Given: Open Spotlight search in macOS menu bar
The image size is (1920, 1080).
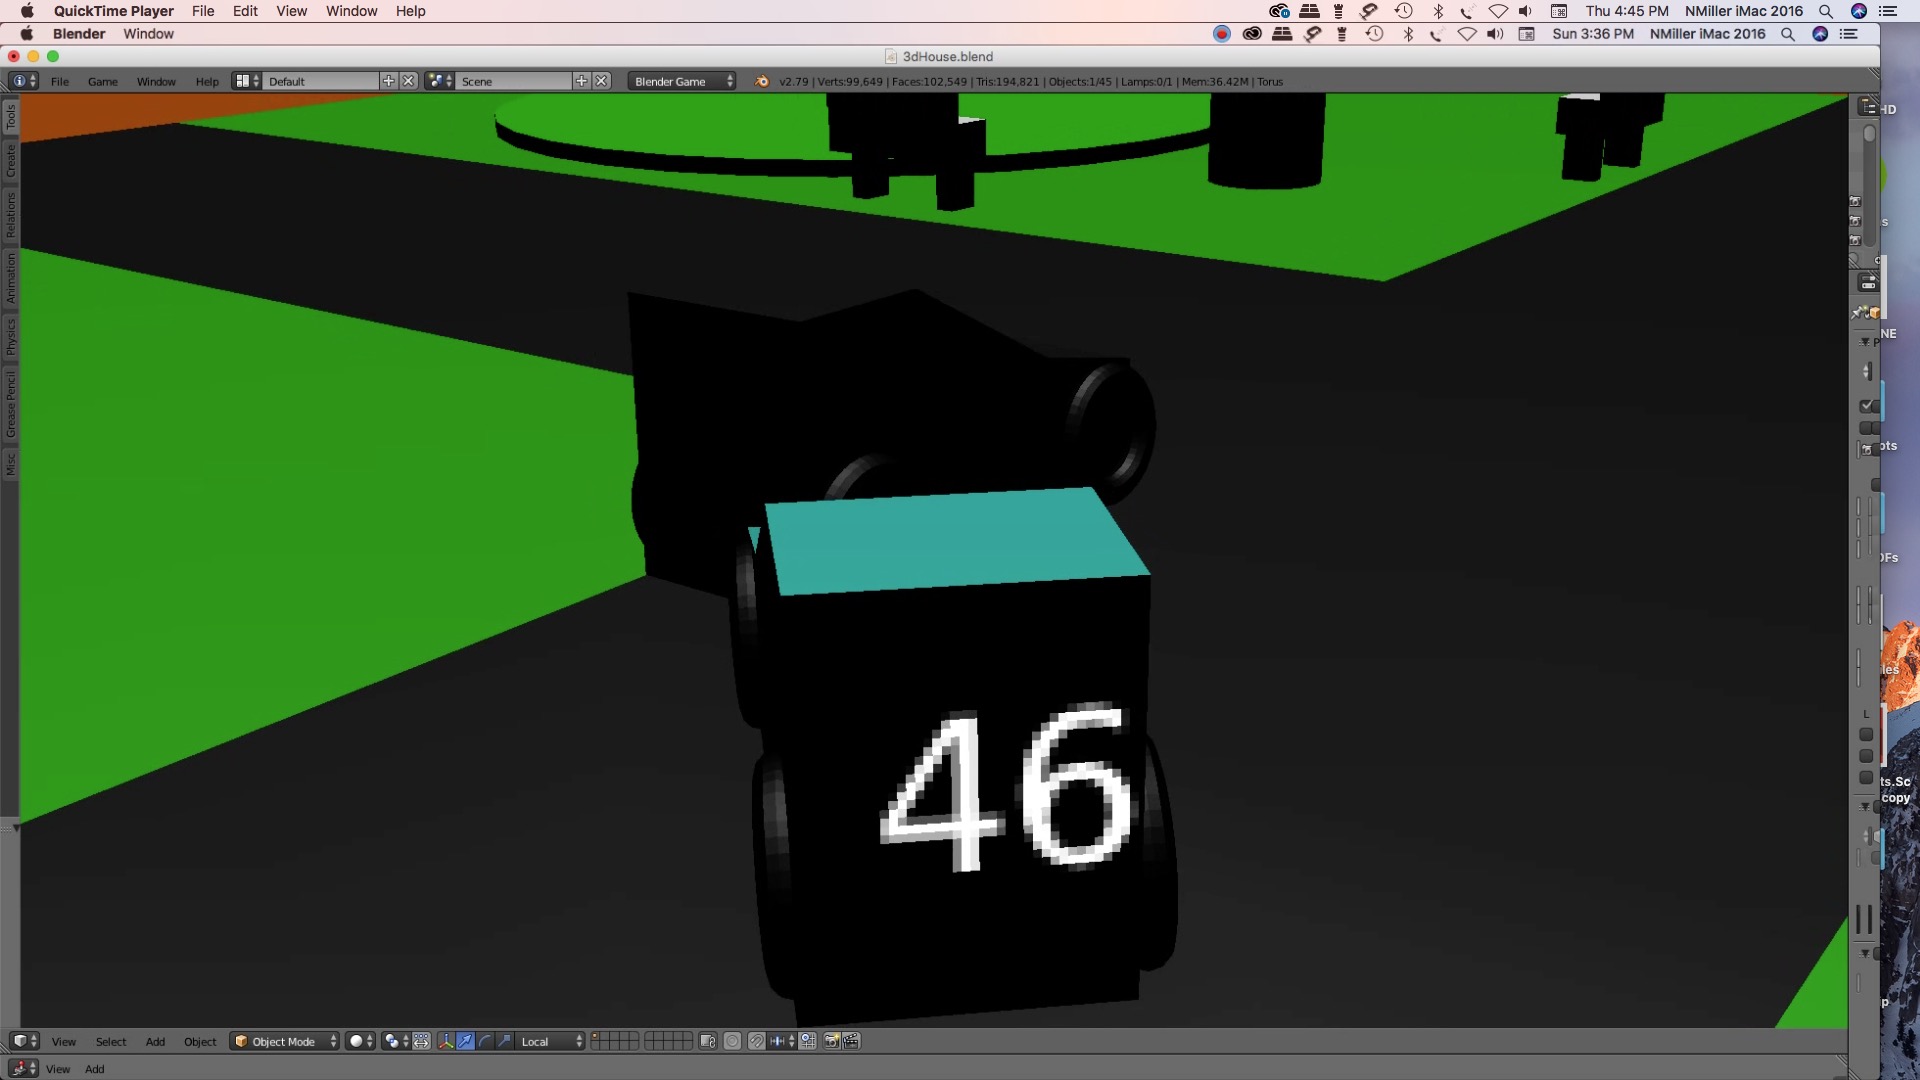Looking at the screenshot, I should click(x=1826, y=11).
